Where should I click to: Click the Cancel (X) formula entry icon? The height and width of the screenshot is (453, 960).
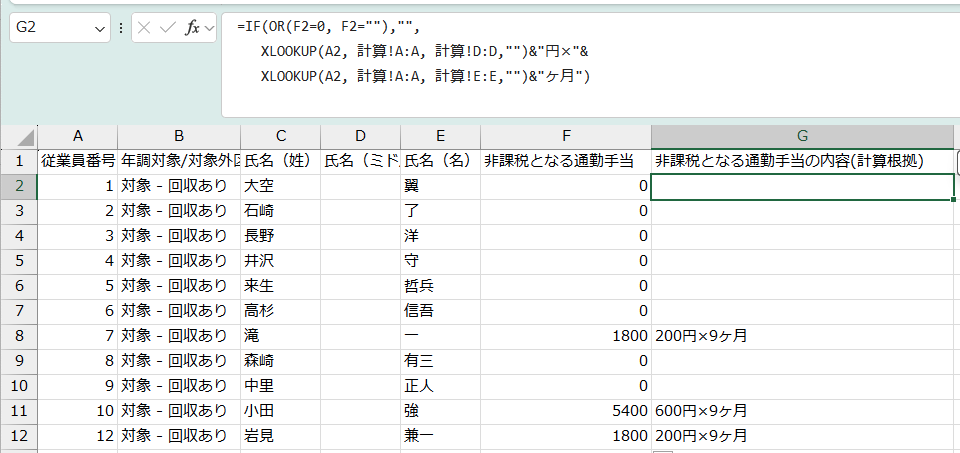[x=144, y=29]
